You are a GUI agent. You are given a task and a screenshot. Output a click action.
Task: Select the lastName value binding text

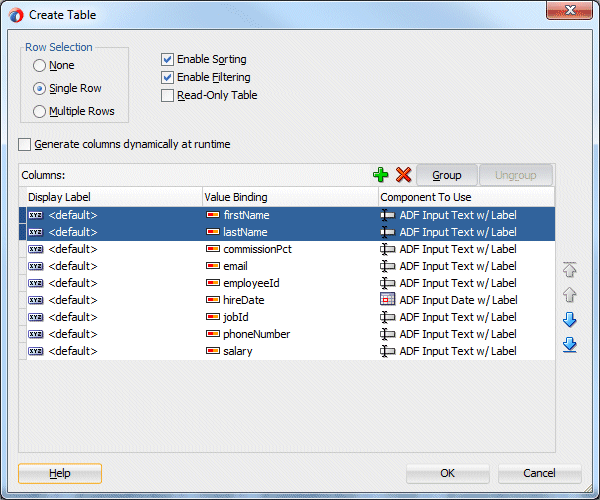(245, 232)
